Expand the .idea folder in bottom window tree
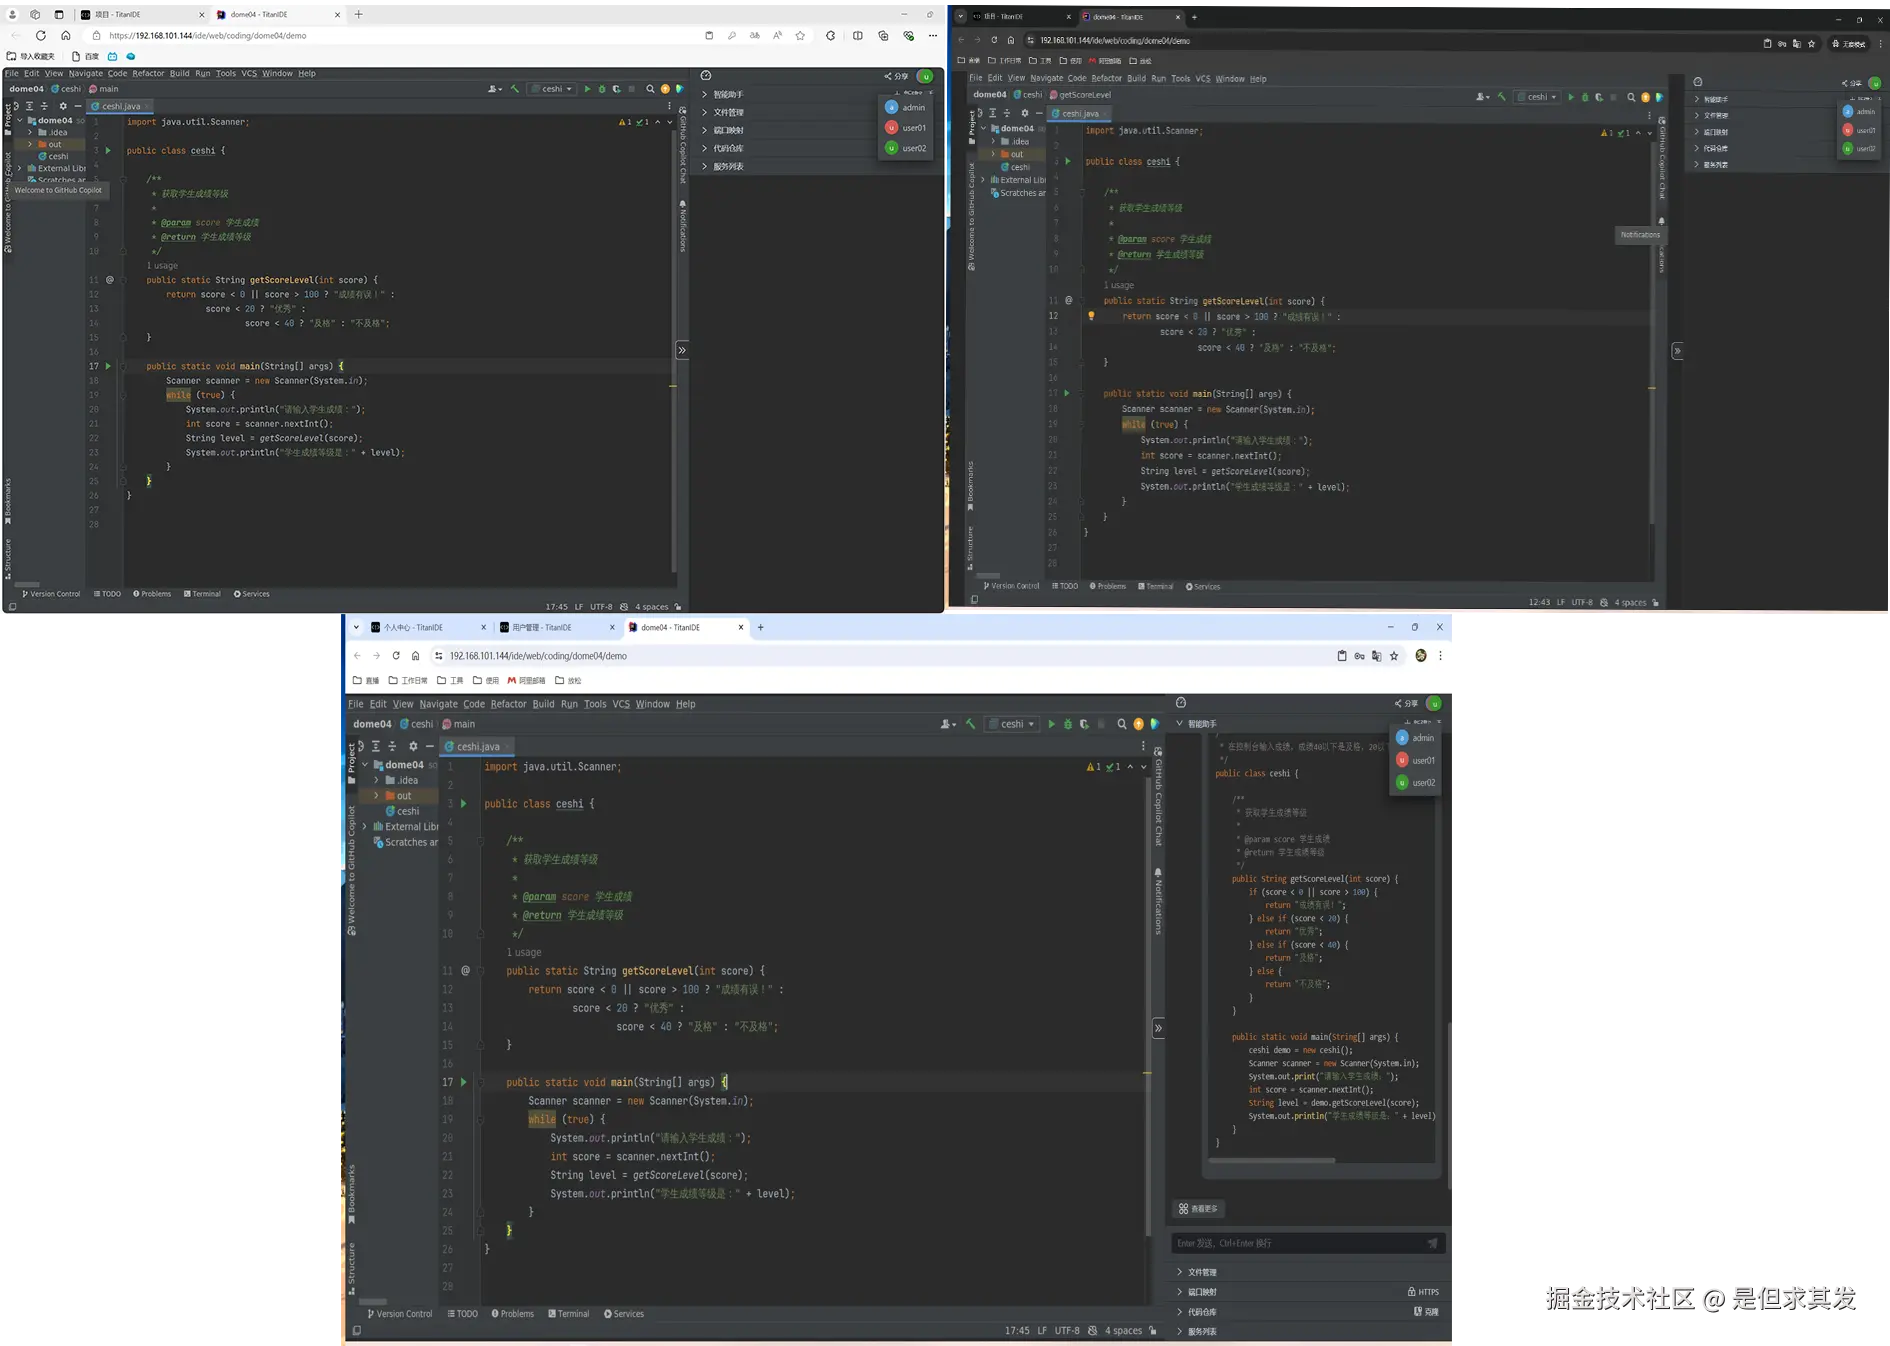 (377, 780)
